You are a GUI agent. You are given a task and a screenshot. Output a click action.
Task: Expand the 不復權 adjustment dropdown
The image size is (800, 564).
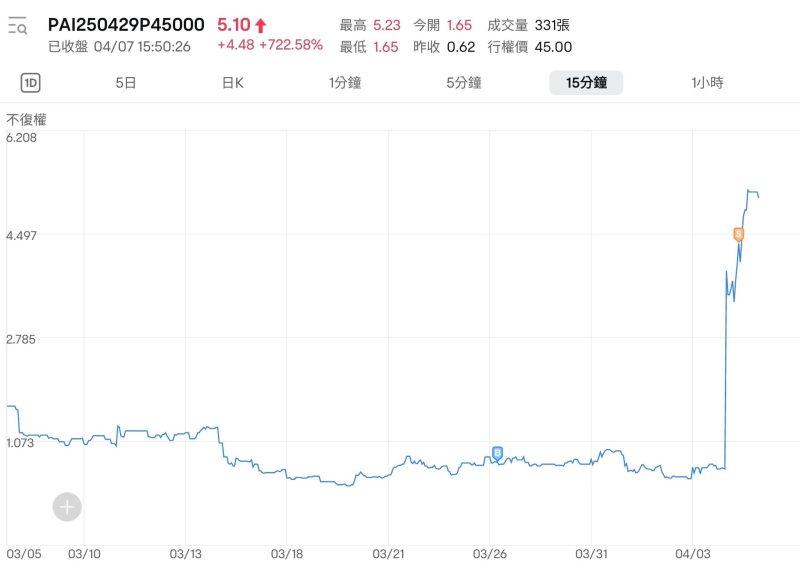(27, 119)
